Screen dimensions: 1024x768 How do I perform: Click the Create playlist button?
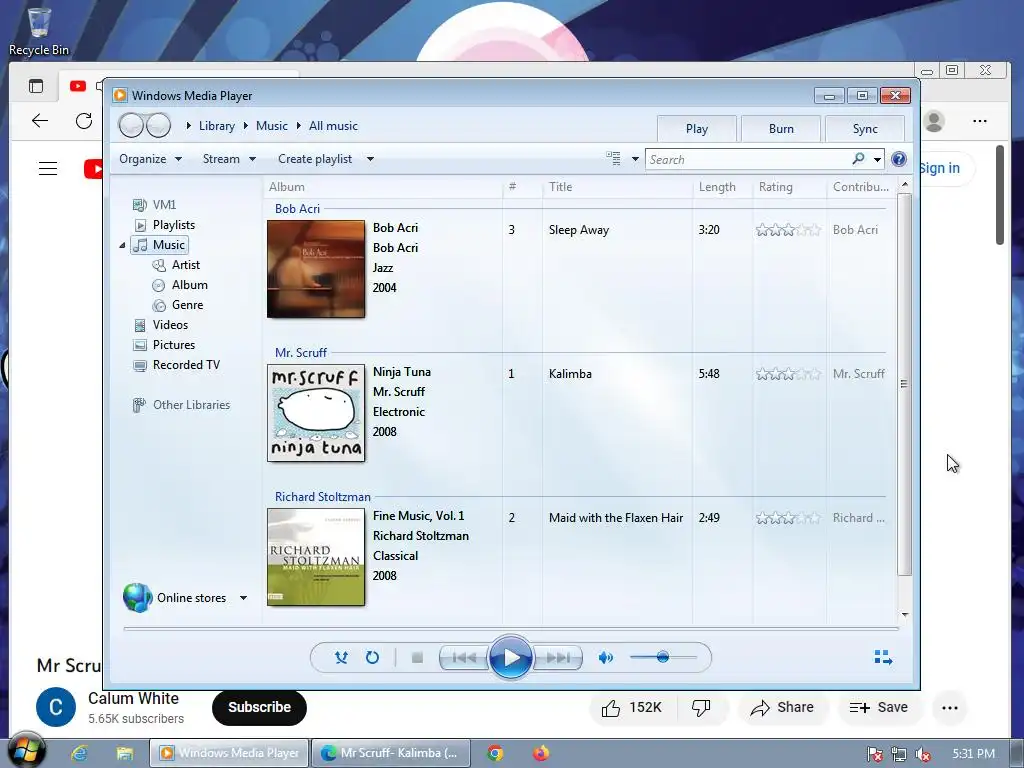click(x=315, y=159)
